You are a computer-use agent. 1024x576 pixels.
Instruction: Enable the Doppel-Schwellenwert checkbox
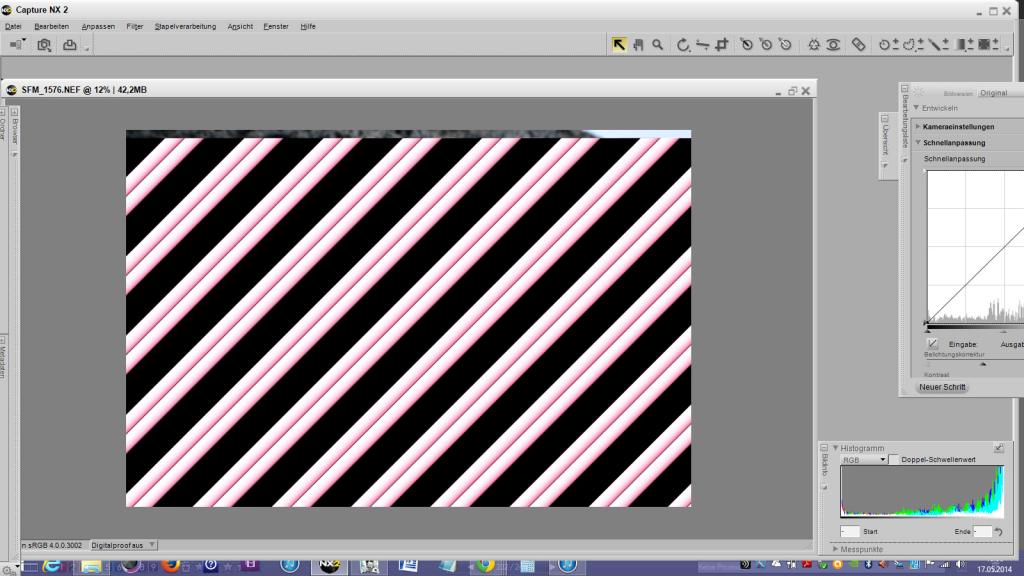pyautogui.click(x=893, y=459)
